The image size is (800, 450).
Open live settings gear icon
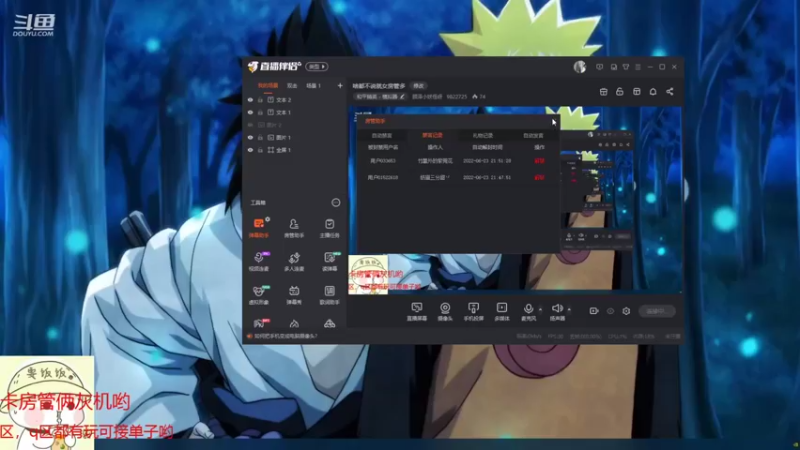coord(626,311)
